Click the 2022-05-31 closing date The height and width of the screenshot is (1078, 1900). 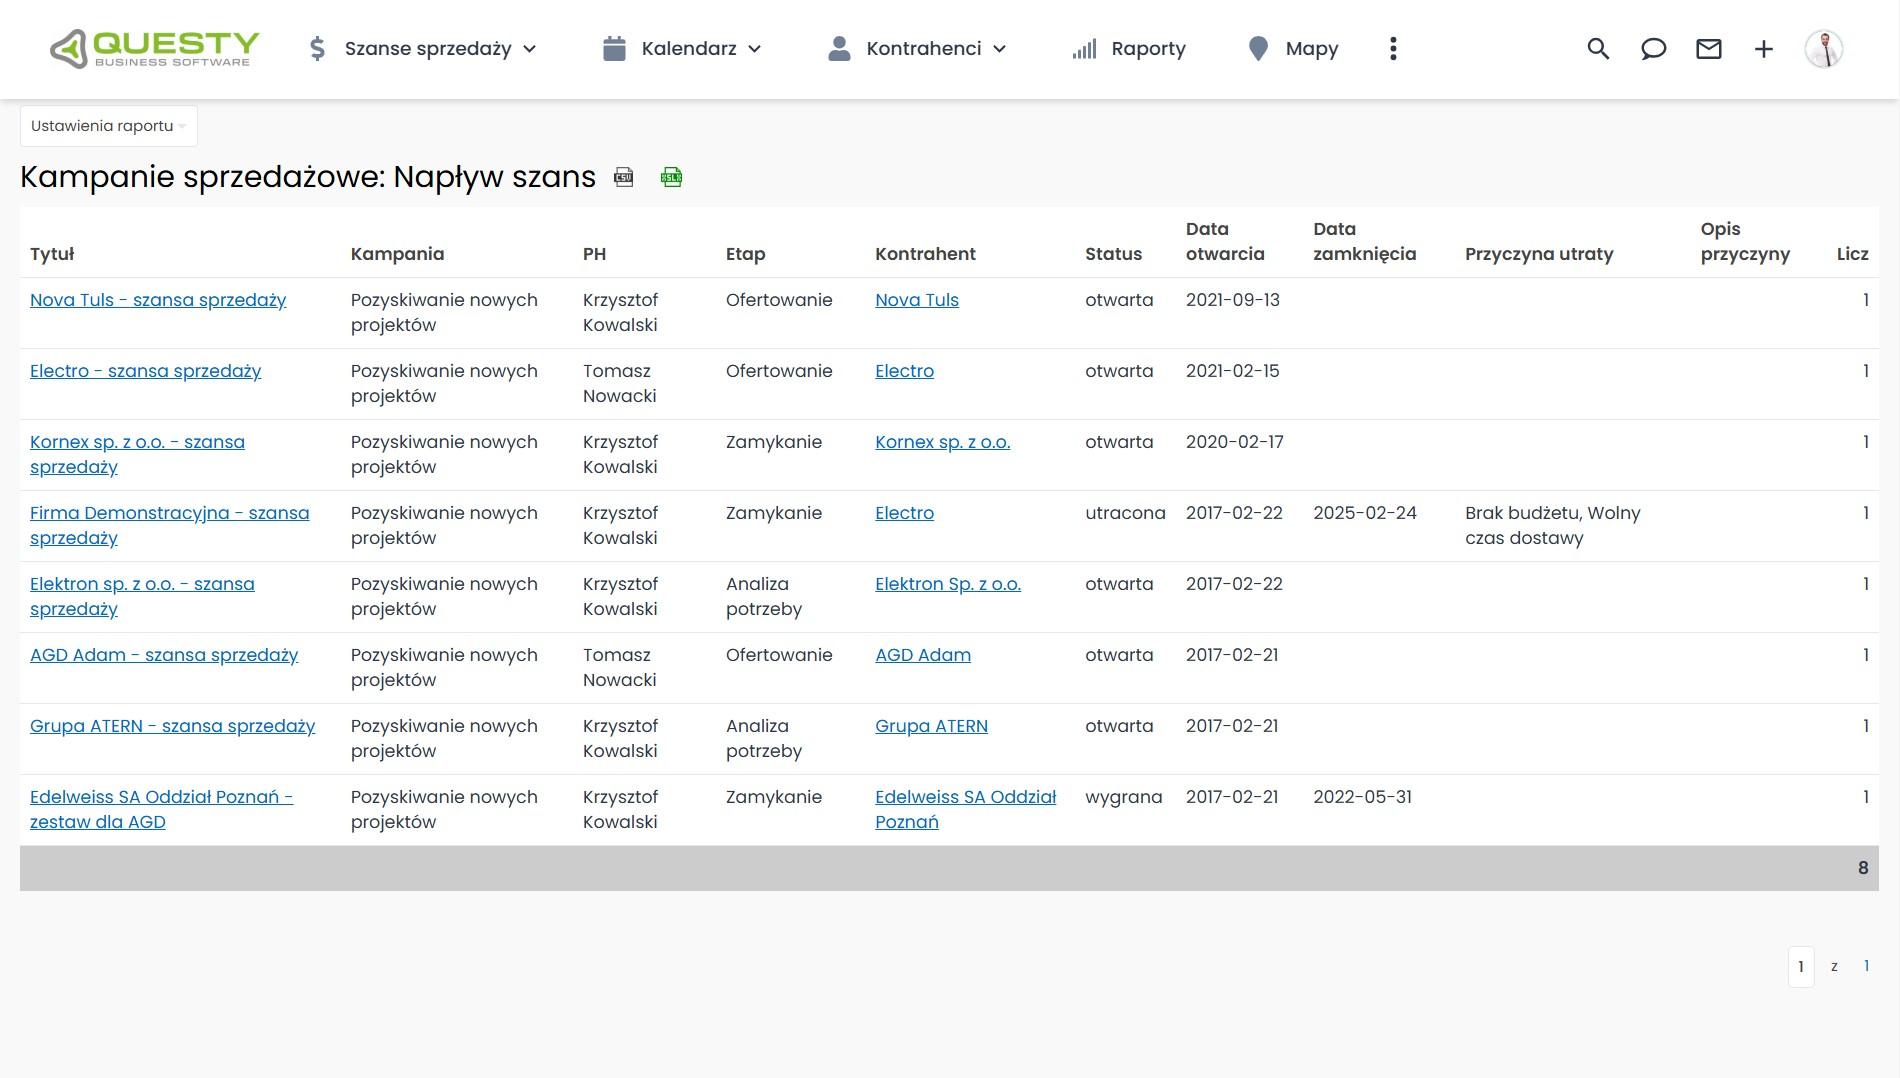coord(1362,797)
